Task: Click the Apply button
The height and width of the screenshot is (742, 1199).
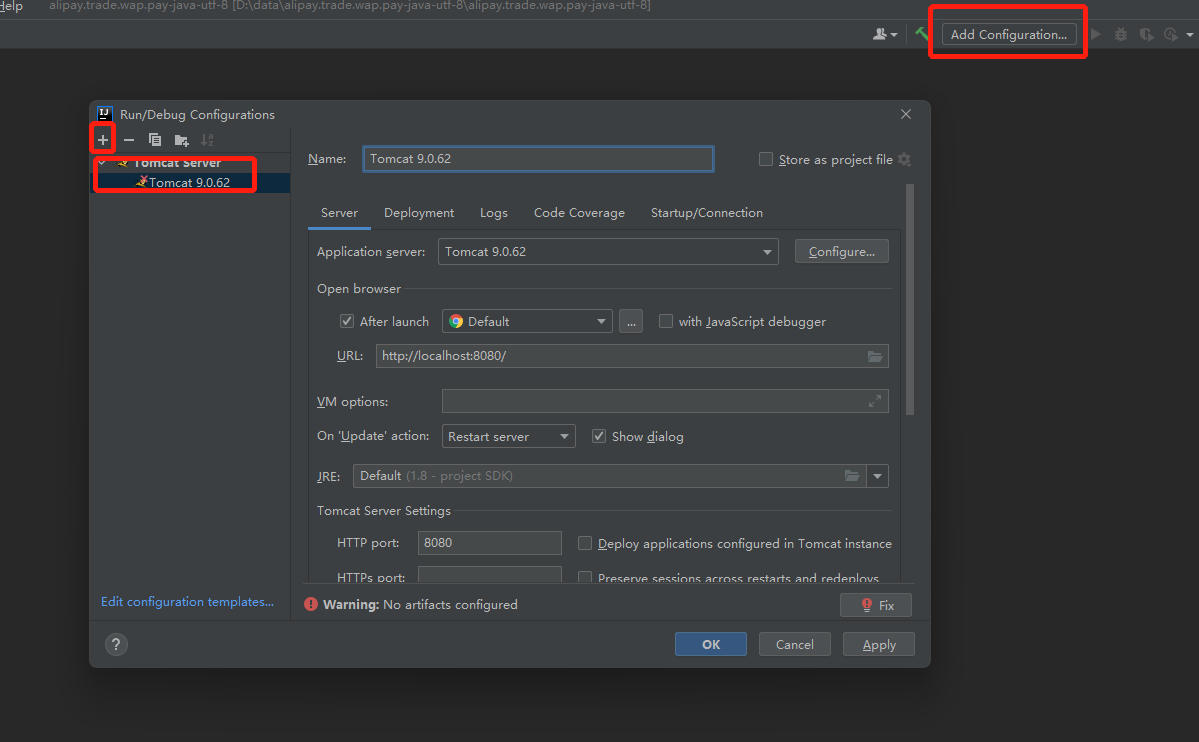Action: click(x=879, y=644)
